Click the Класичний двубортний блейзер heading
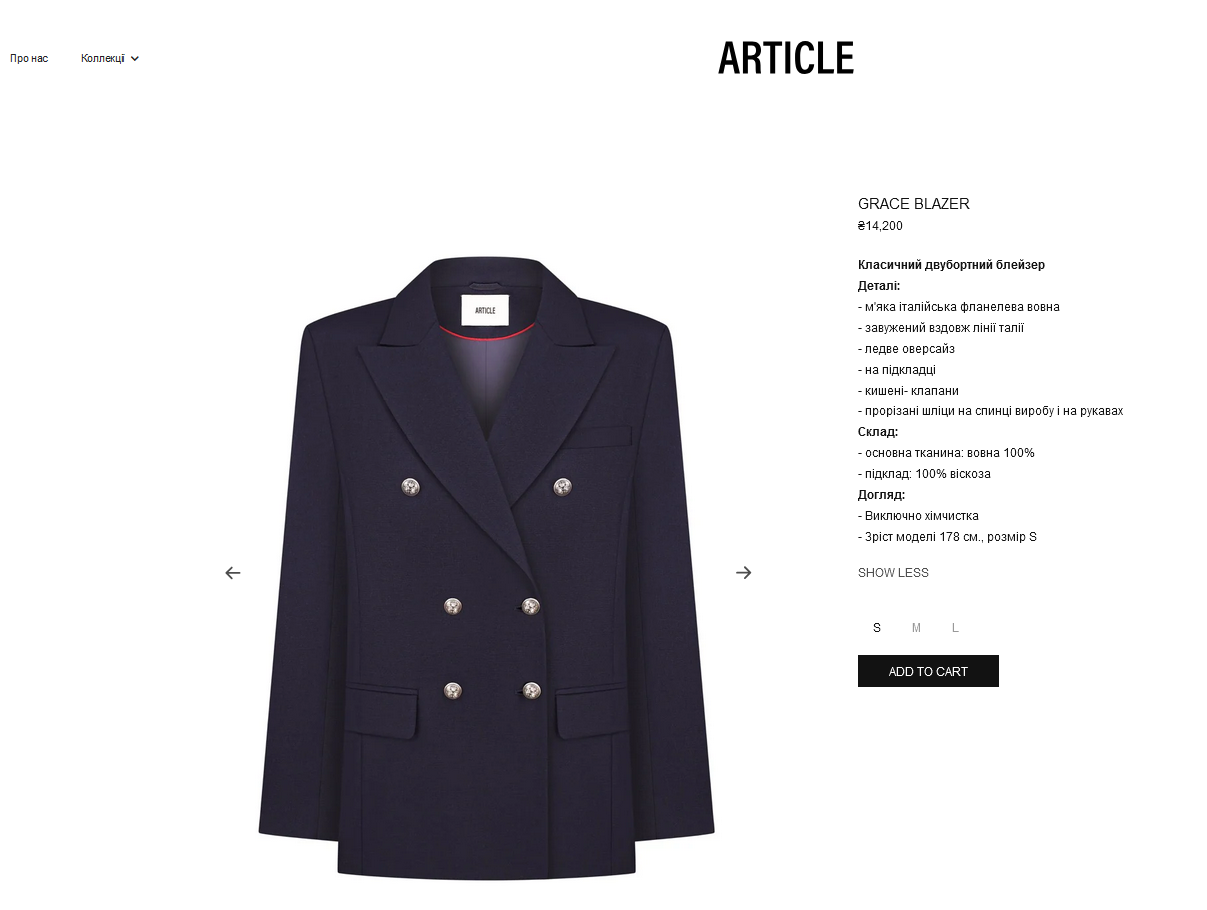This screenshot has height=910, width=1207. click(951, 265)
